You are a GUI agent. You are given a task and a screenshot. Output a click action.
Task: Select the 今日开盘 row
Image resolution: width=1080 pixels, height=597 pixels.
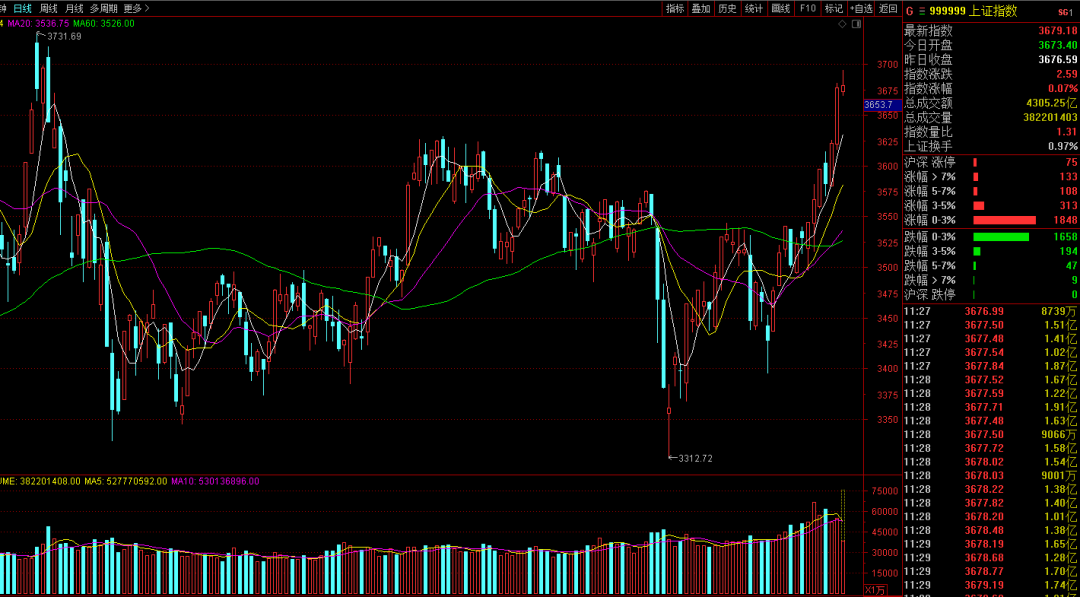tap(991, 45)
